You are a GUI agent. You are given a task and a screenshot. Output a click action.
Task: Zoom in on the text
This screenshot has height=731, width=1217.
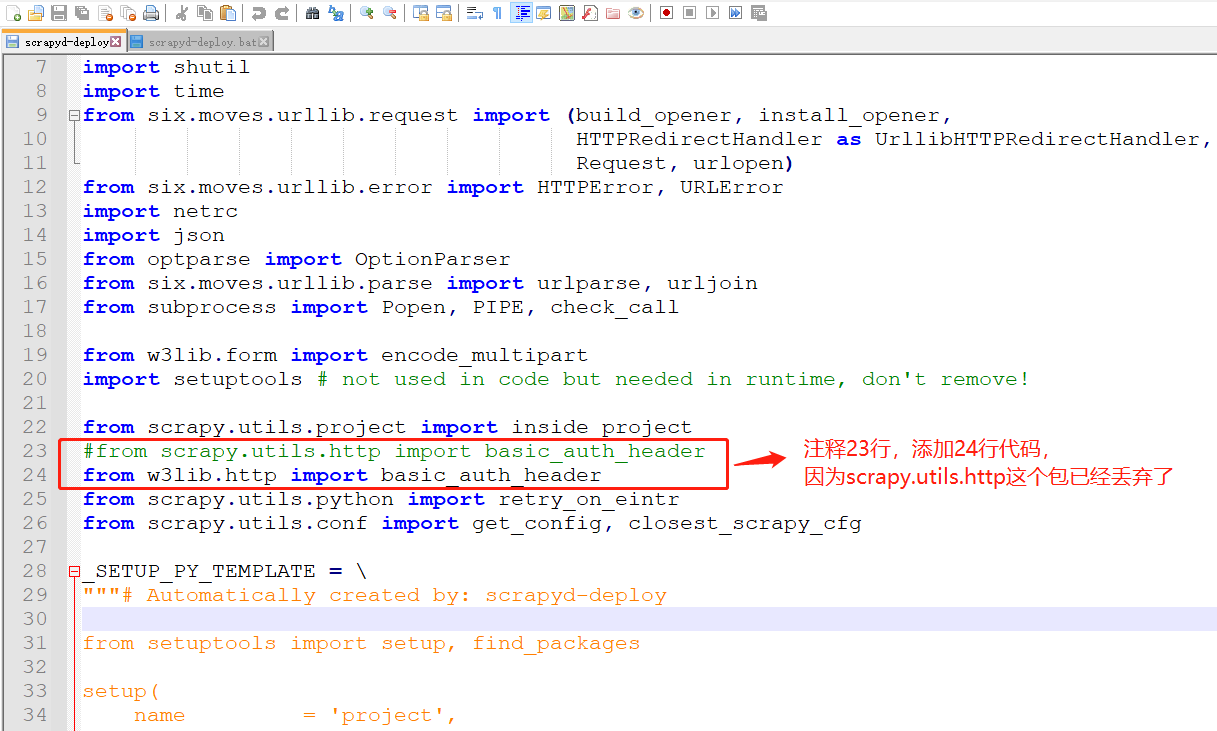point(368,14)
